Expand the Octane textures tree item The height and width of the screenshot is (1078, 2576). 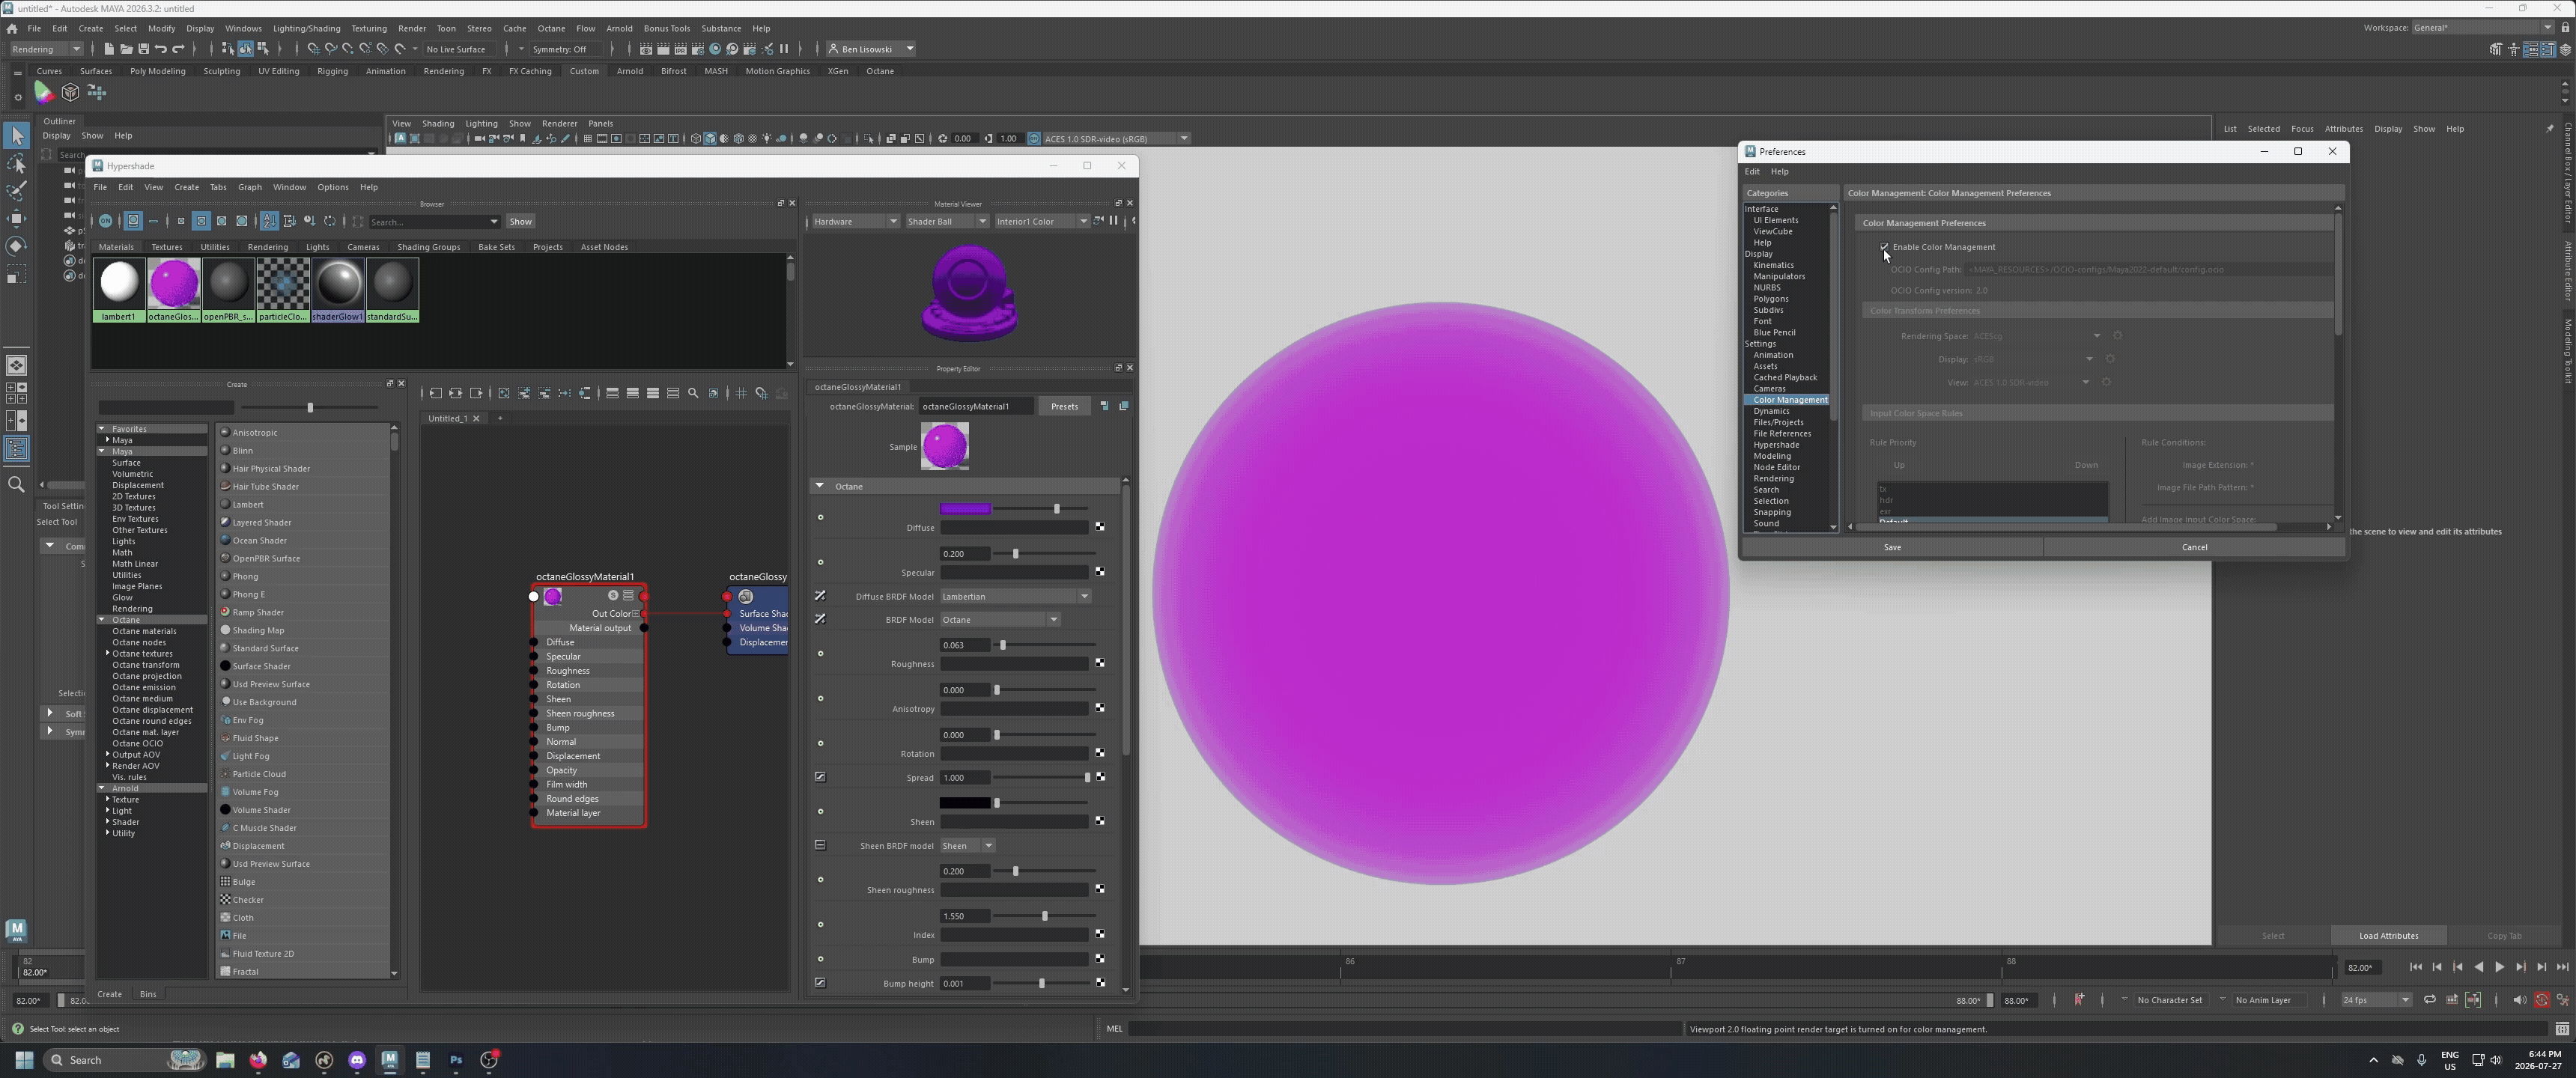pyautogui.click(x=108, y=653)
